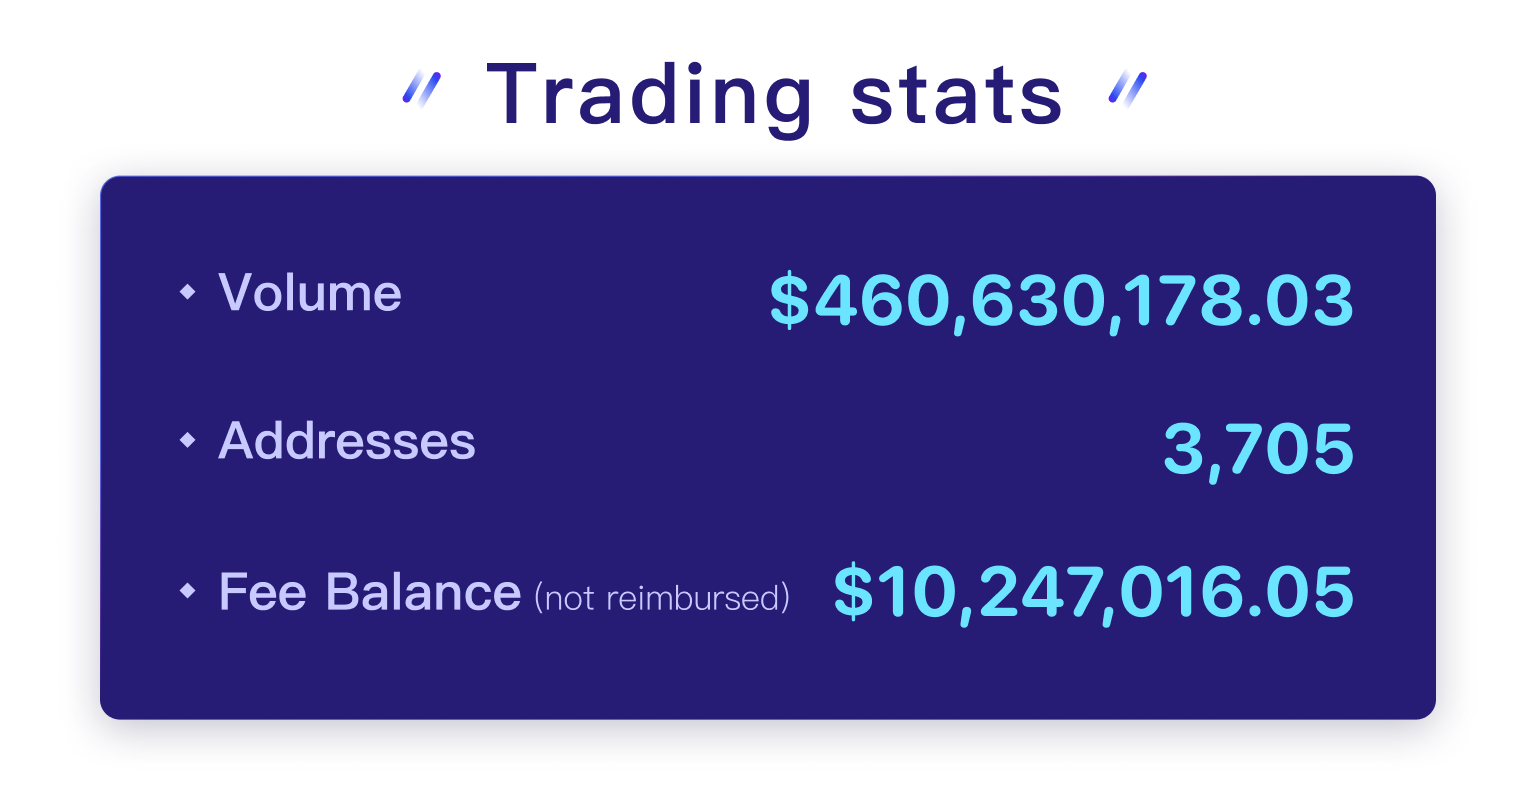Click the diamond bullet beside Volume
This screenshot has width=1536, height=800.
tap(188, 292)
